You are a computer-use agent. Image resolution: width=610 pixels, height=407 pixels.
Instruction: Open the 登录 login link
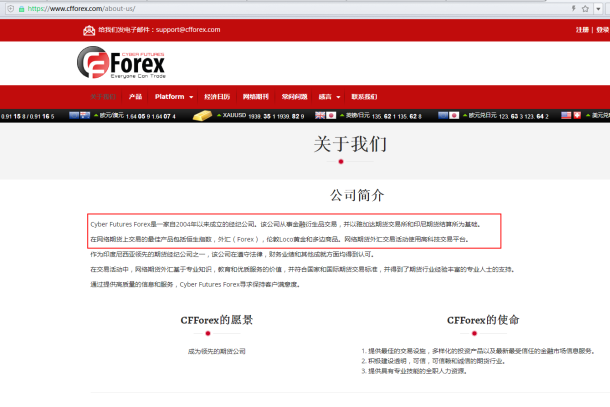603,30
